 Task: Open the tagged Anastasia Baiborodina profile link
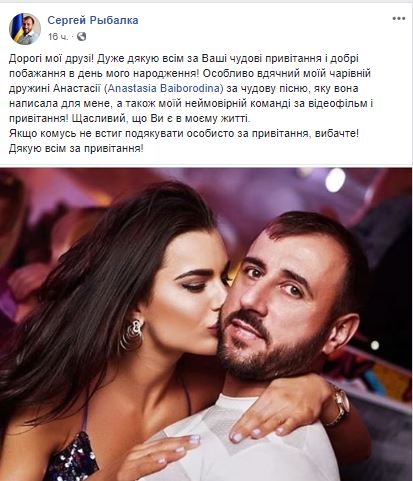tap(165, 88)
